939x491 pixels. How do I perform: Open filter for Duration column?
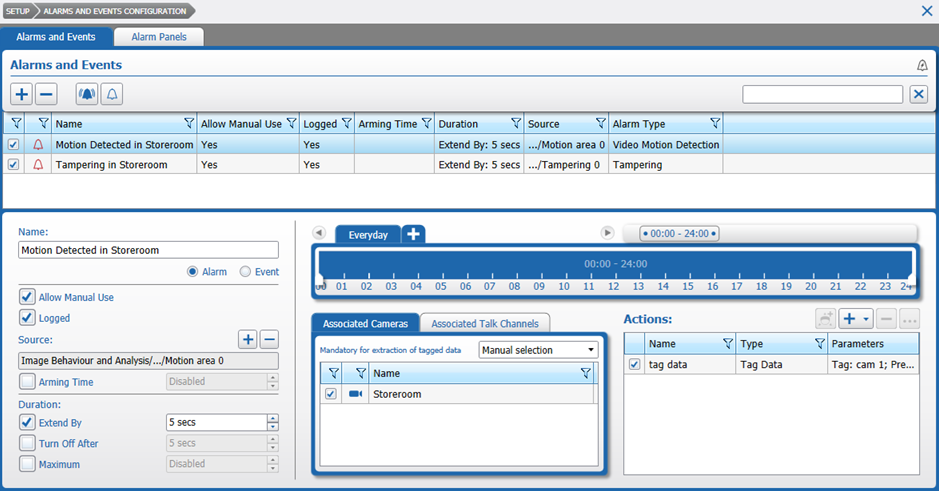(x=516, y=123)
